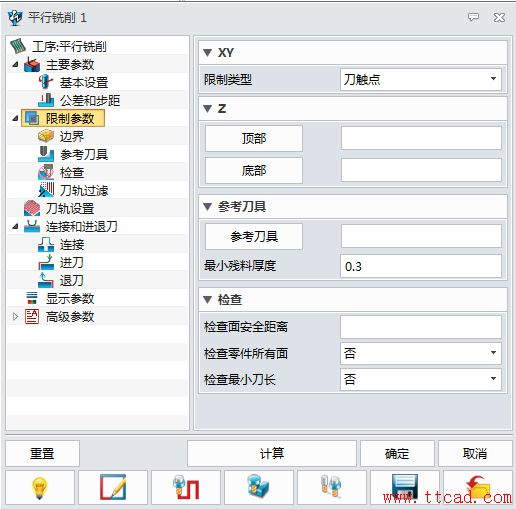The height and width of the screenshot is (509, 516).
Task: Click the toolpath simulation icon button
Action: click(186, 488)
